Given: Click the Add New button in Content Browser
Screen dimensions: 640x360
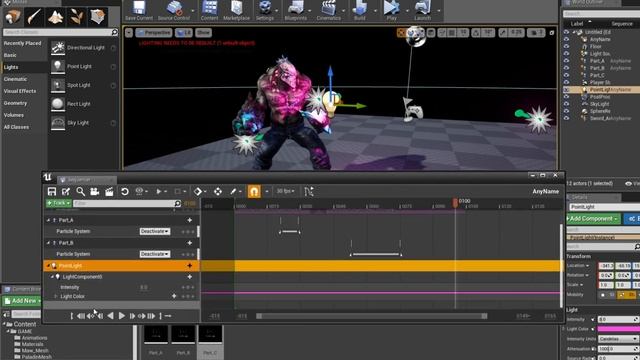Looking at the screenshot, I should pos(22,301).
